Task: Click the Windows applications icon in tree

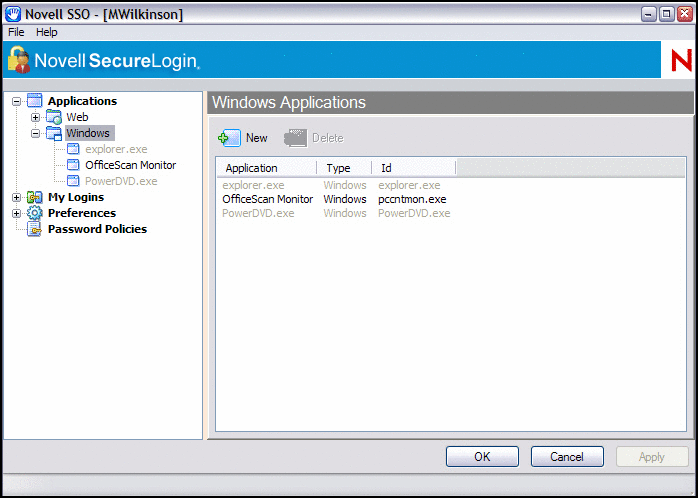Action: point(54,134)
